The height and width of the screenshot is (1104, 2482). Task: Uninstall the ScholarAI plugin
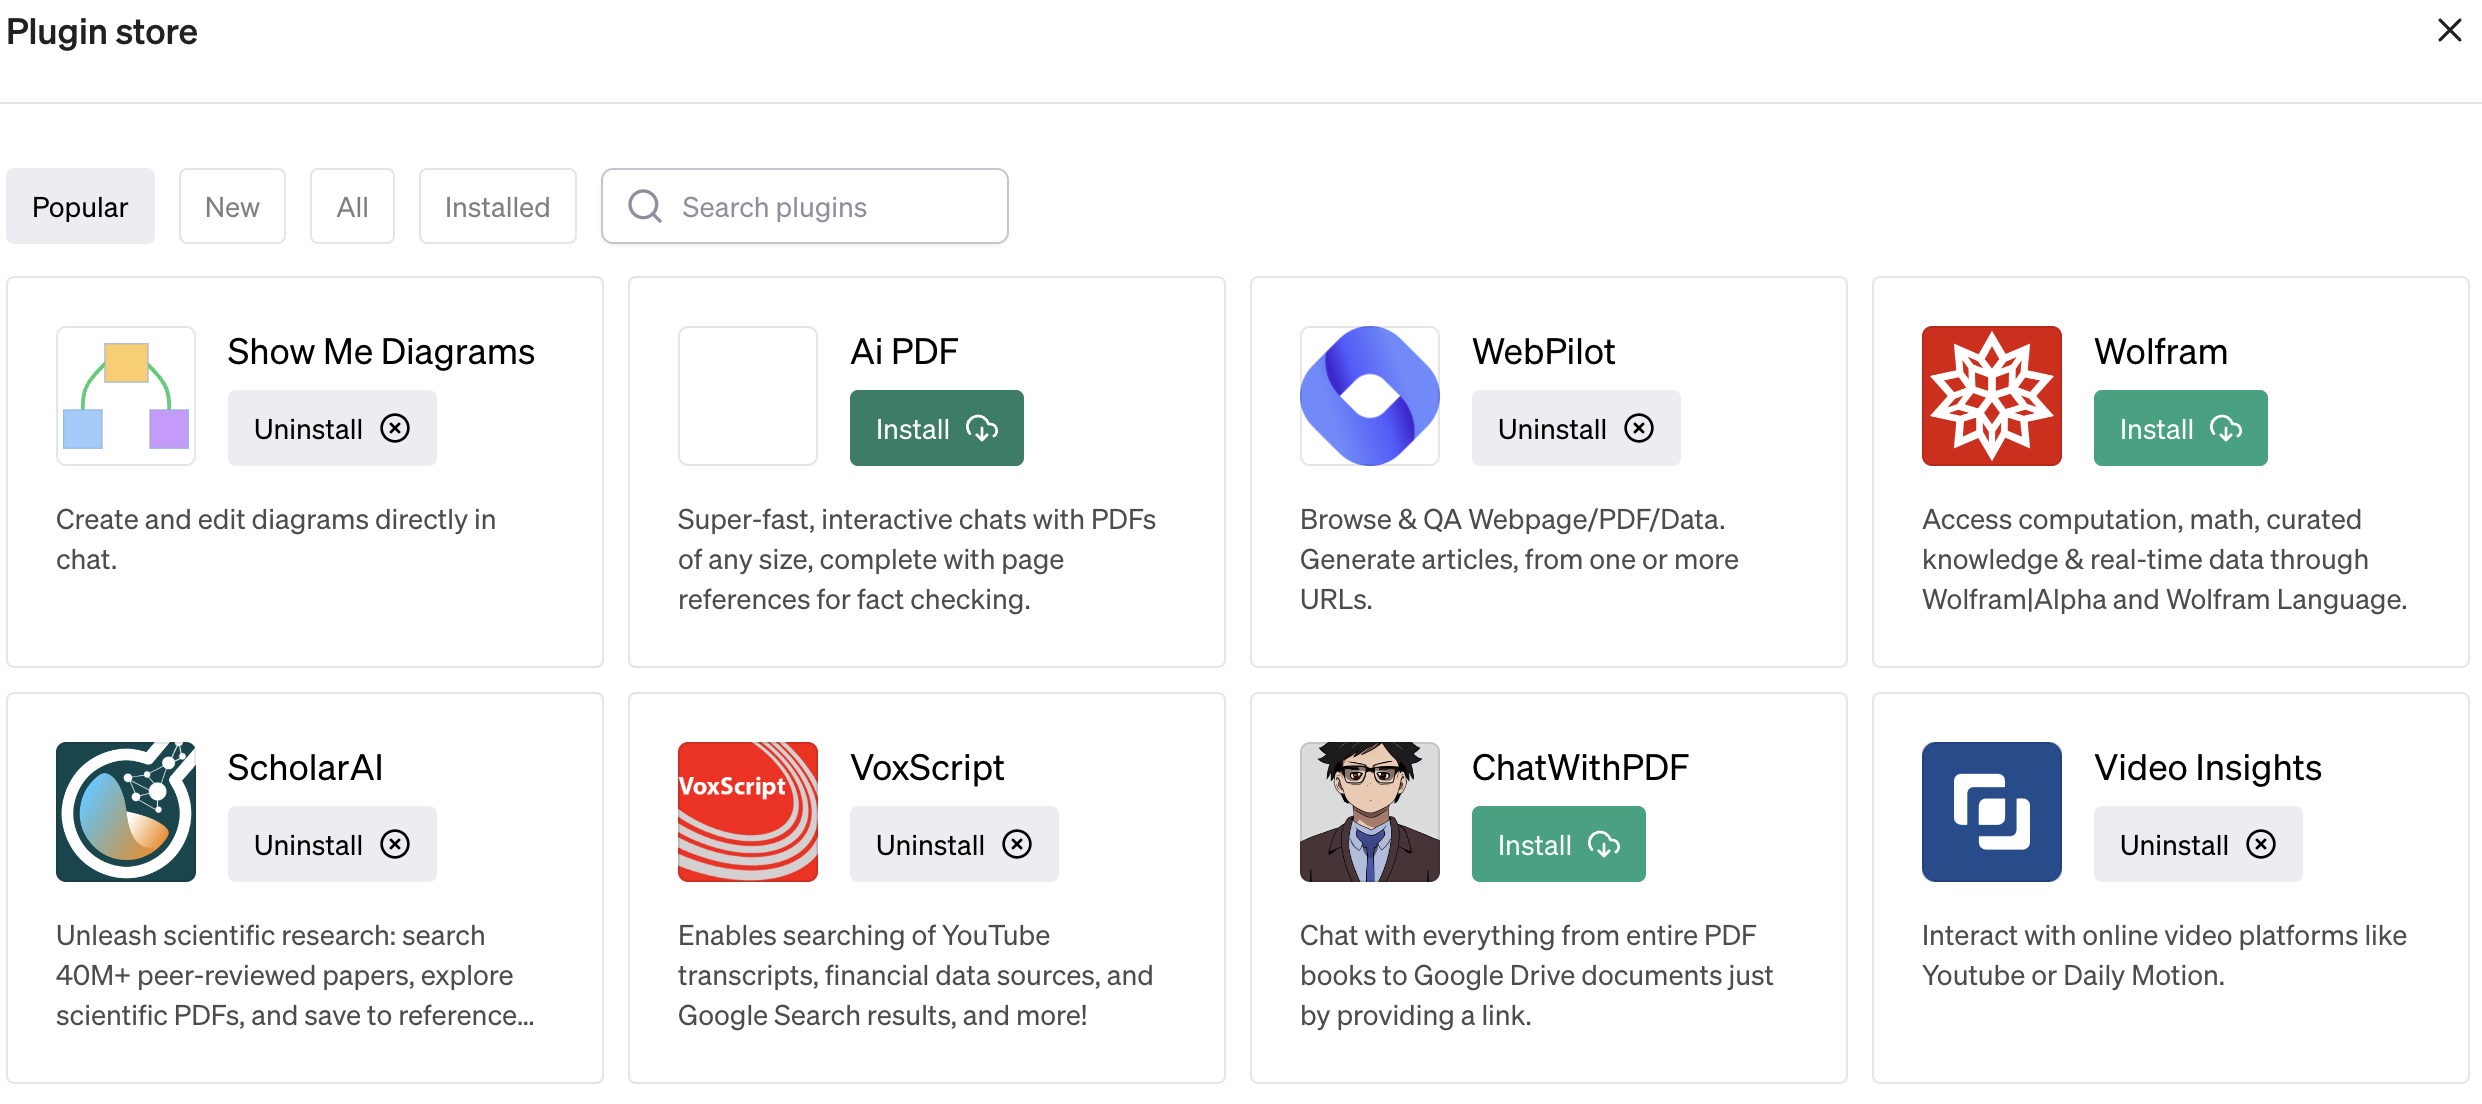pos(332,844)
